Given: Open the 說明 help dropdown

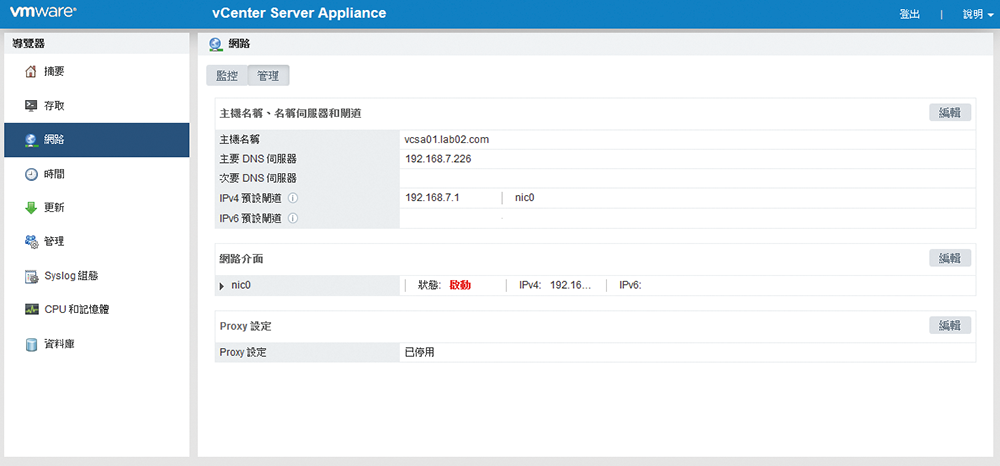Looking at the screenshot, I should point(978,14).
